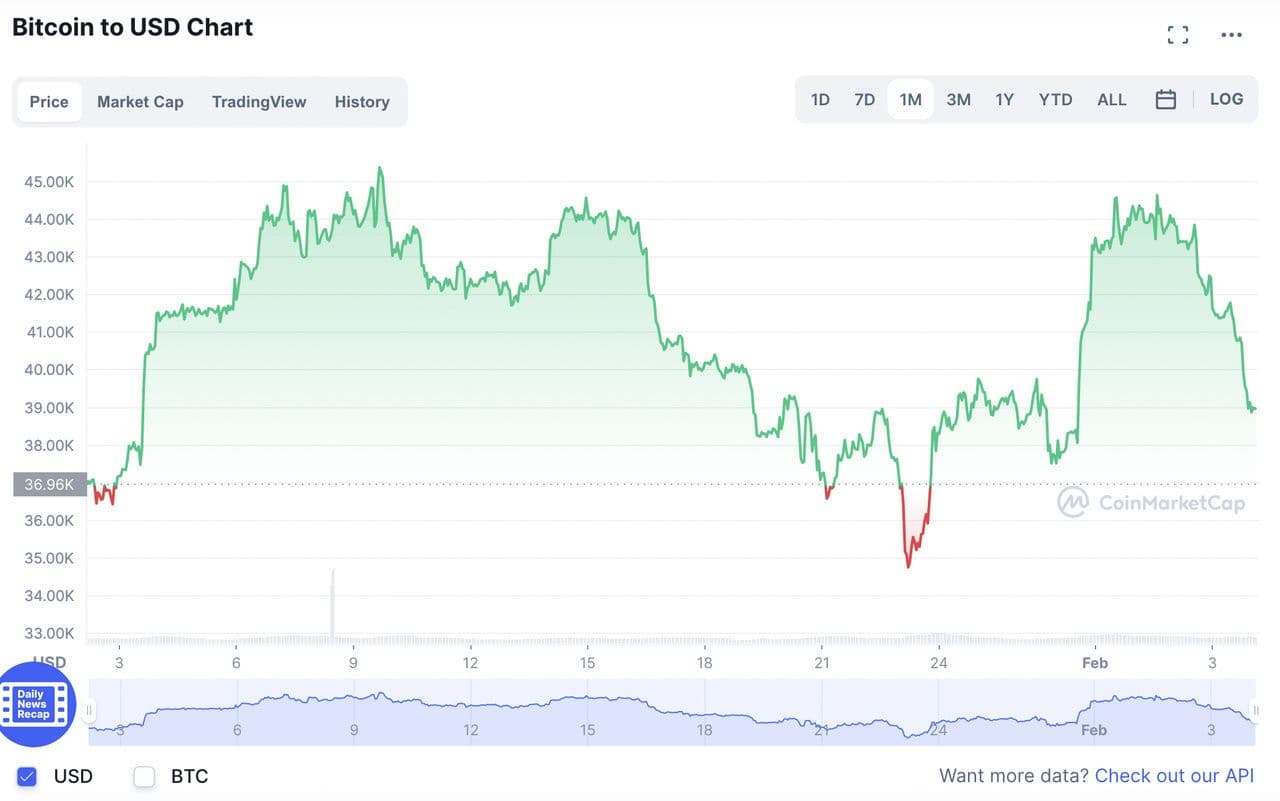Follow the Check out our API link
This screenshot has height=801, width=1280.
[1174, 776]
